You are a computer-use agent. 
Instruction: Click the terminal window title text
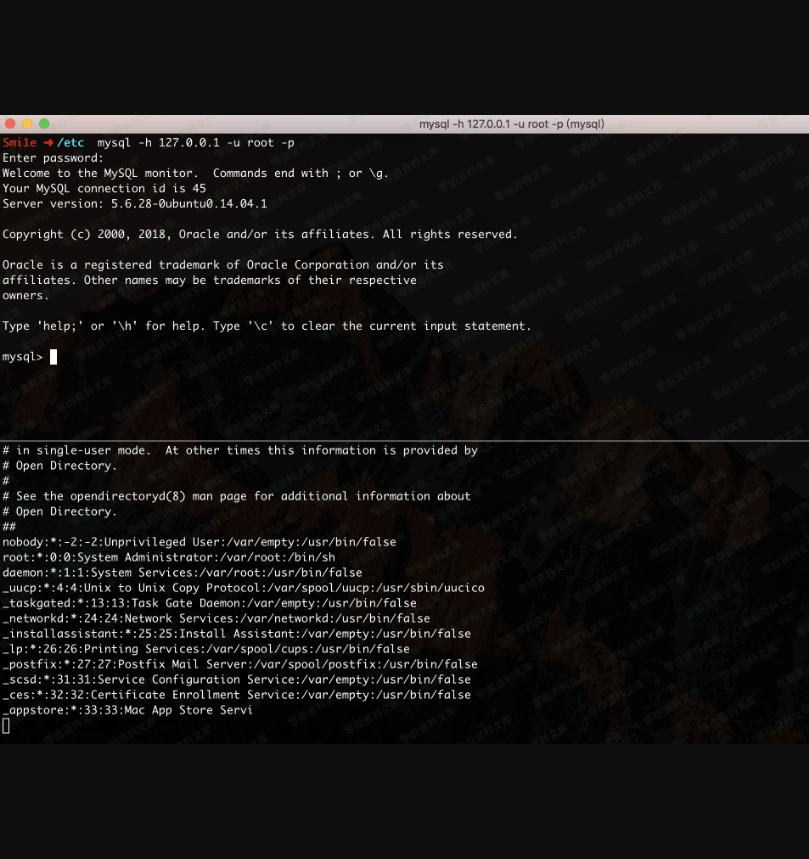point(511,124)
